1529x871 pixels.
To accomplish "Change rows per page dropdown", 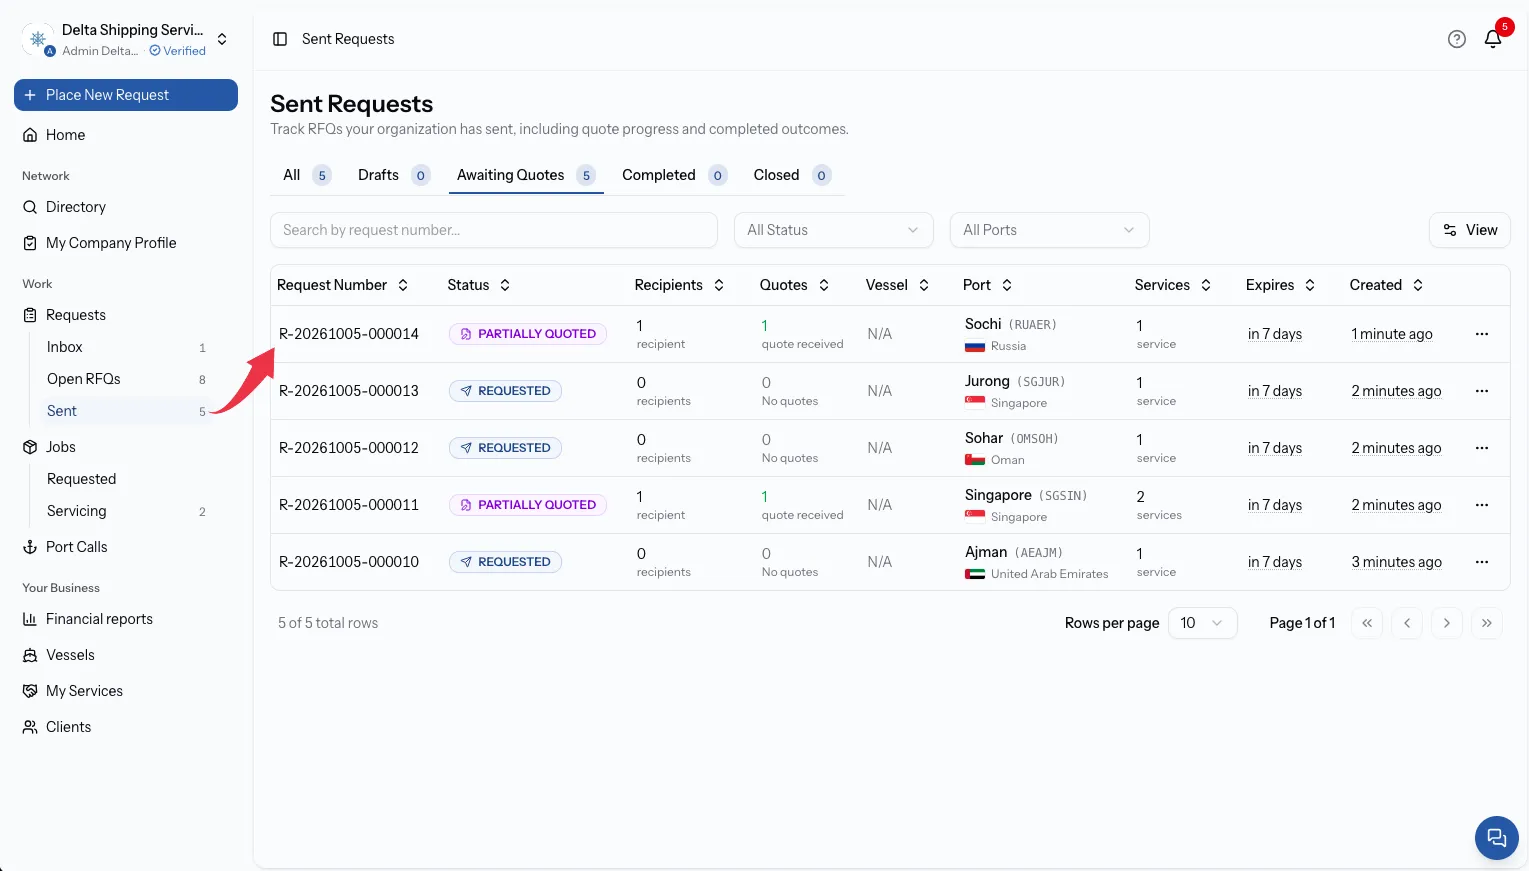I will 1203,623.
